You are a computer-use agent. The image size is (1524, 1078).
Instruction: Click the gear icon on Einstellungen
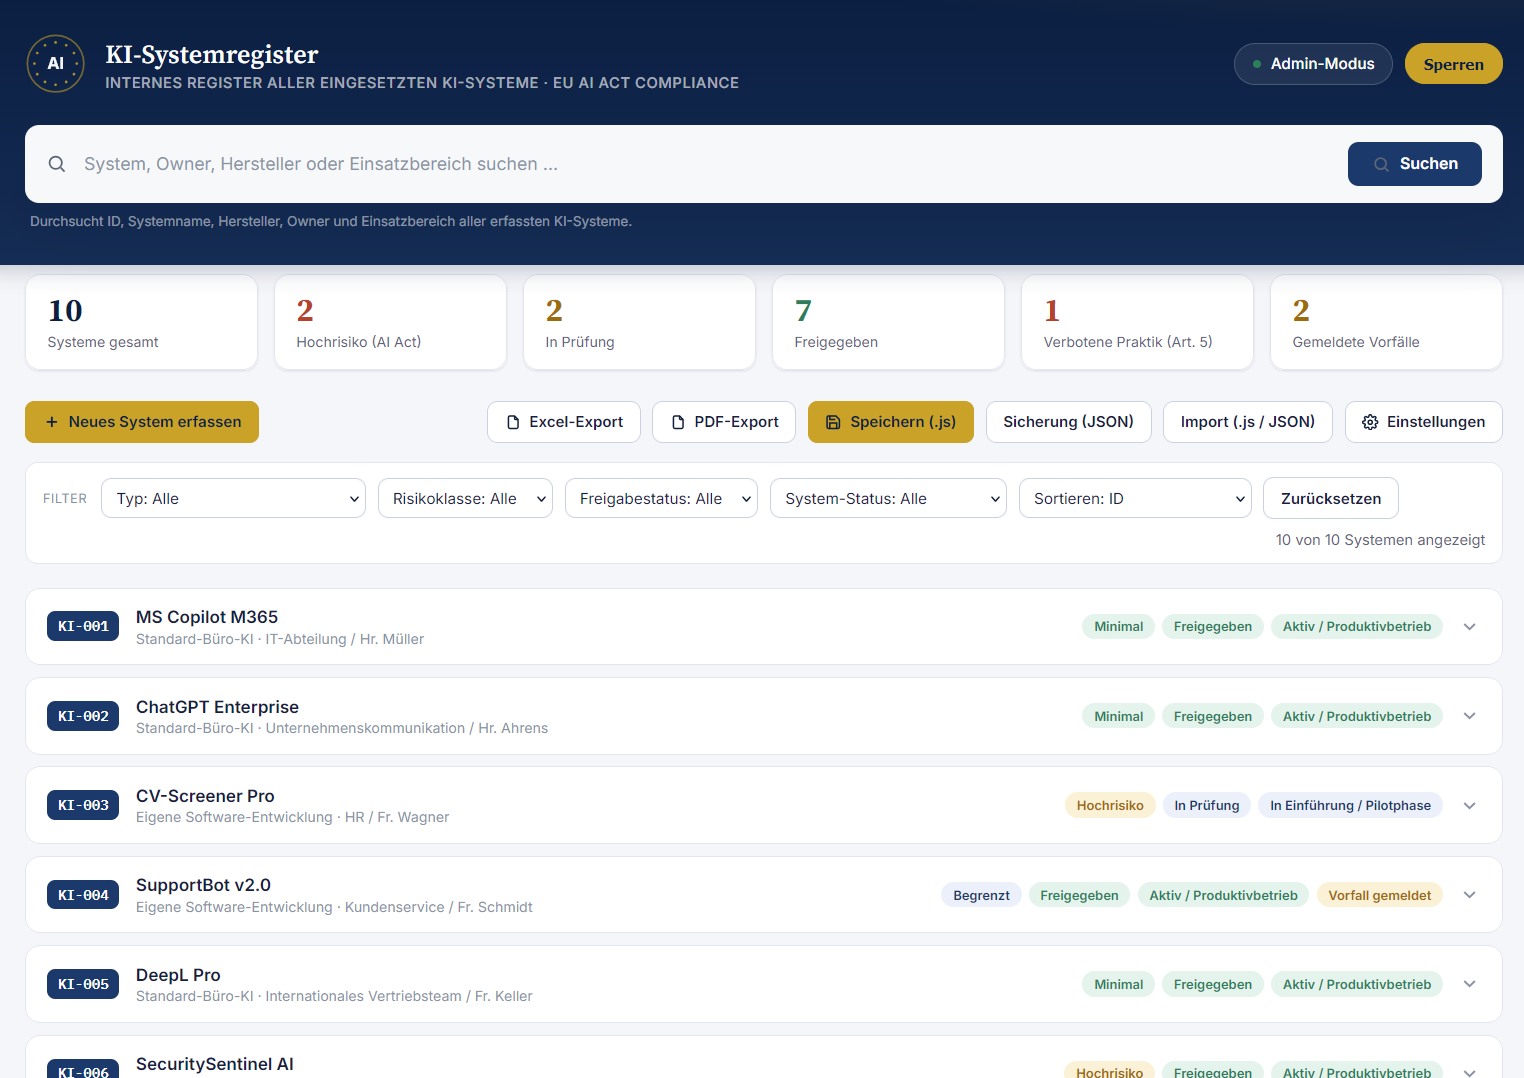[x=1370, y=422]
